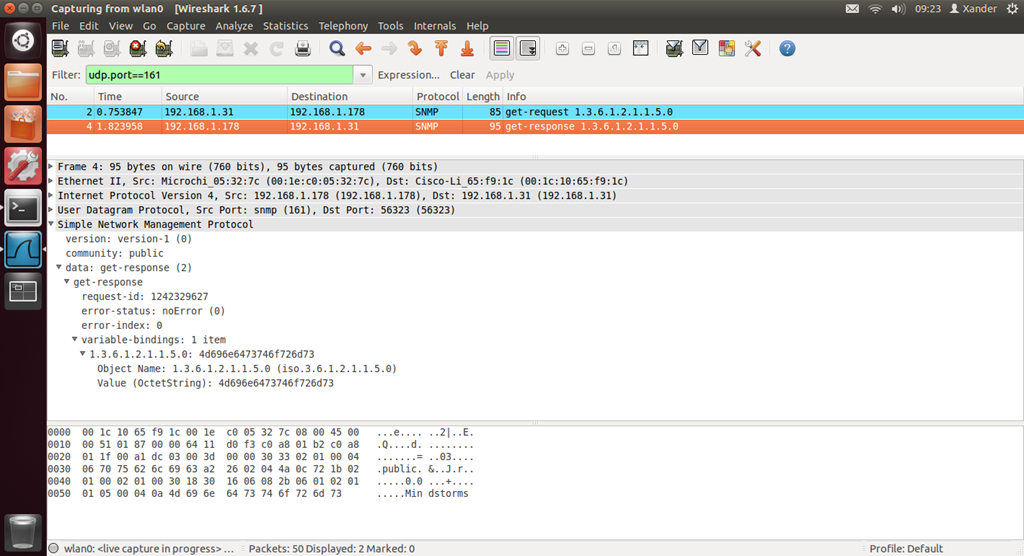Screen dimensions: 1024x556
Task: Open the Statistics menu
Action: coord(285,26)
